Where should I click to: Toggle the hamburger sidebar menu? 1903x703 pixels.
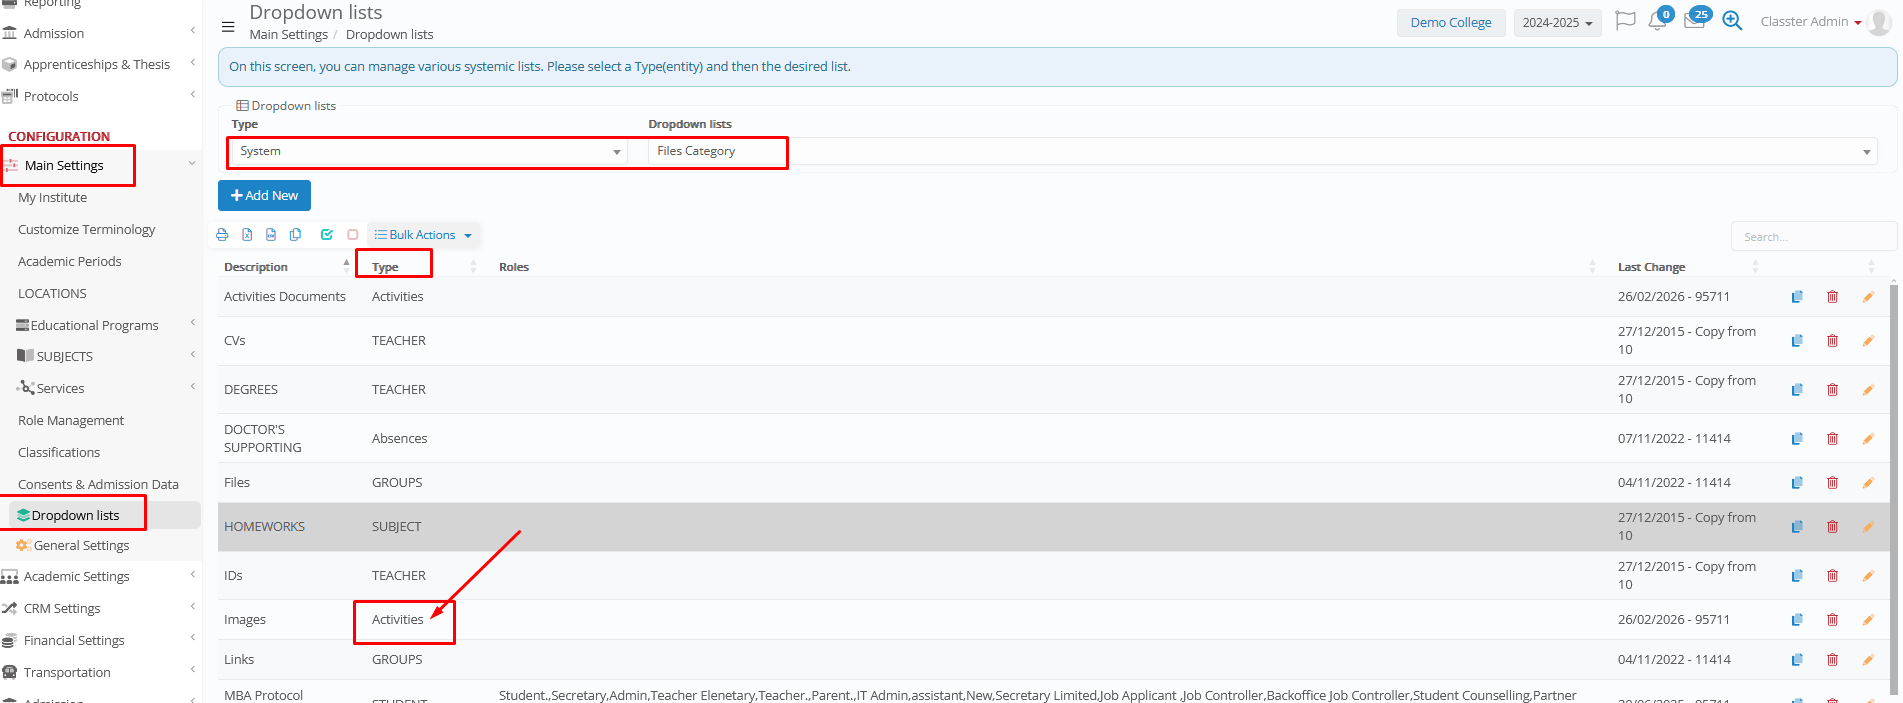pos(228,27)
